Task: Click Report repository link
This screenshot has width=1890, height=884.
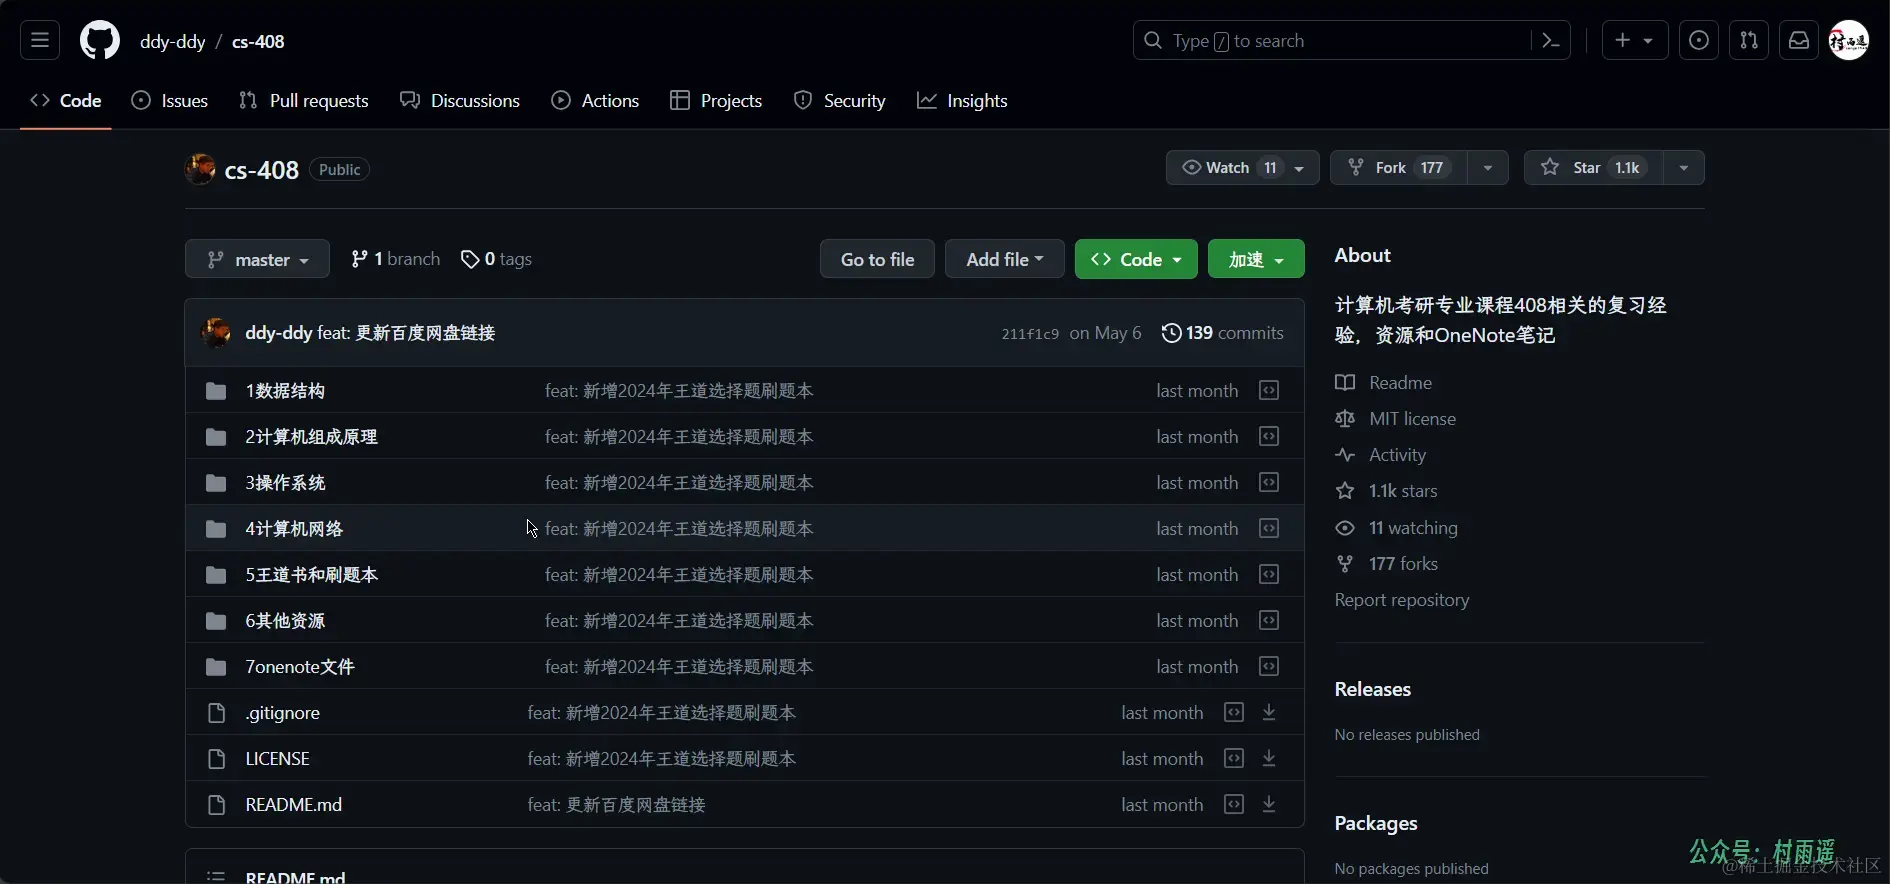Action: (x=1402, y=600)
